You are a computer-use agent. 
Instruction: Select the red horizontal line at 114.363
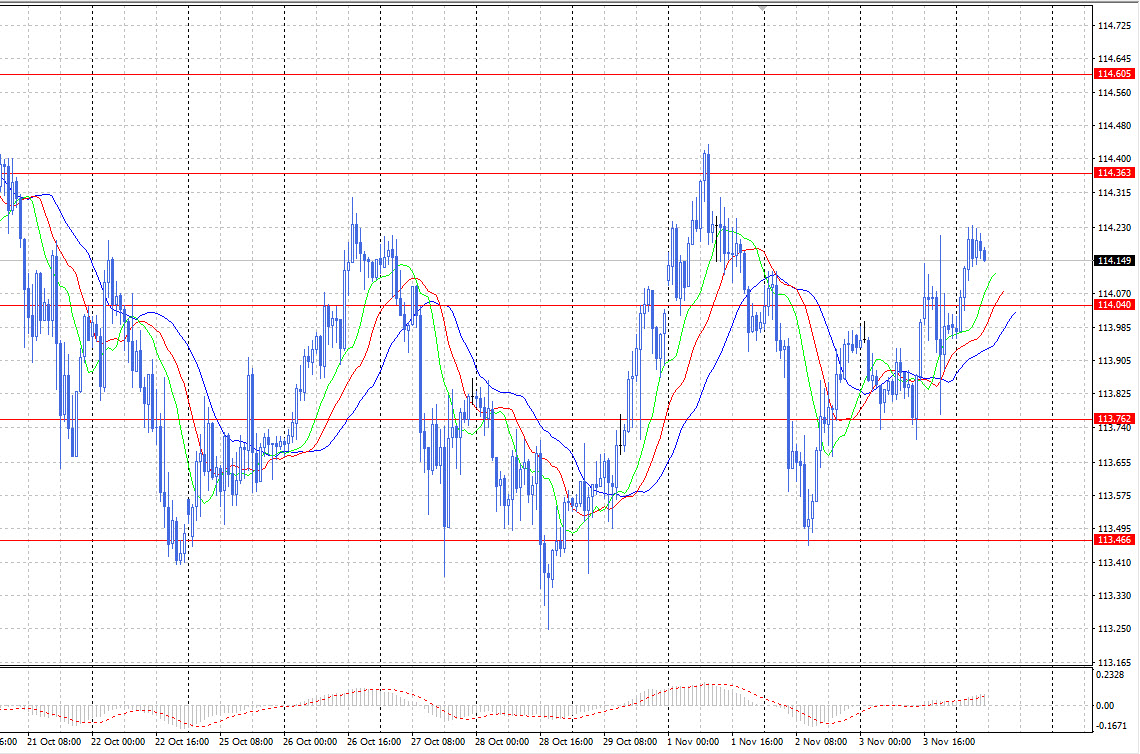pyautogui.click(x=546, y=173)
